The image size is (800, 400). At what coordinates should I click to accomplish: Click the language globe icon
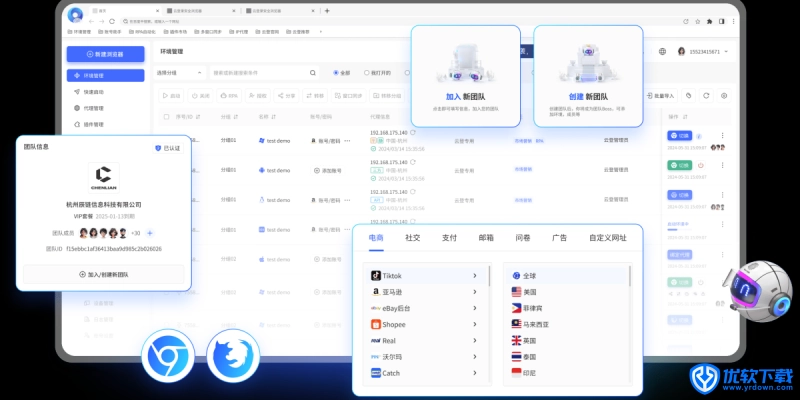(x=662, y=52)
